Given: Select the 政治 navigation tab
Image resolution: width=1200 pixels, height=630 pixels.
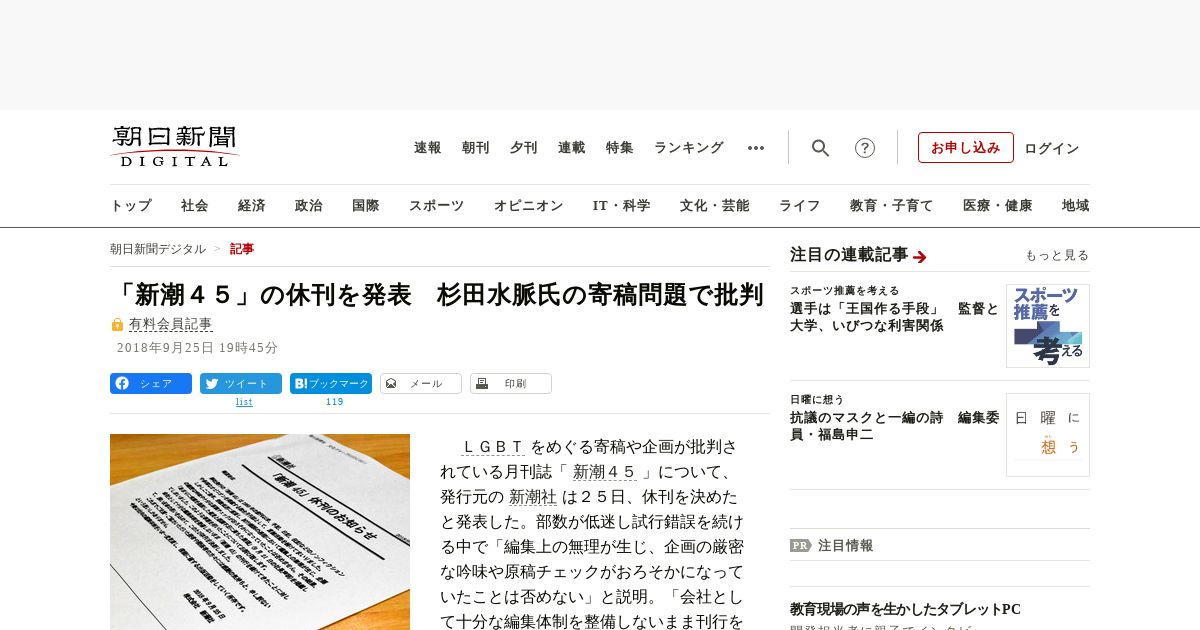Looking at the screenshot, I should [309, 206].
